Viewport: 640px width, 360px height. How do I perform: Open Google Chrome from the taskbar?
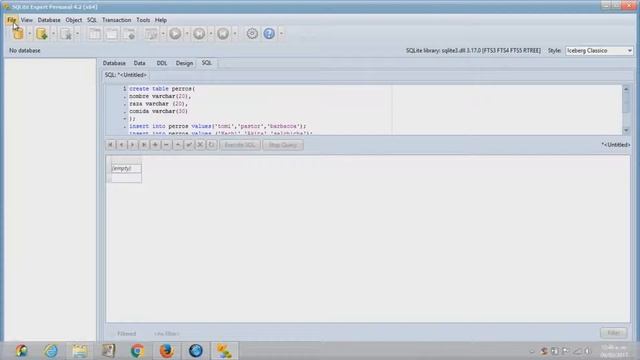click(x=138, y=351)
